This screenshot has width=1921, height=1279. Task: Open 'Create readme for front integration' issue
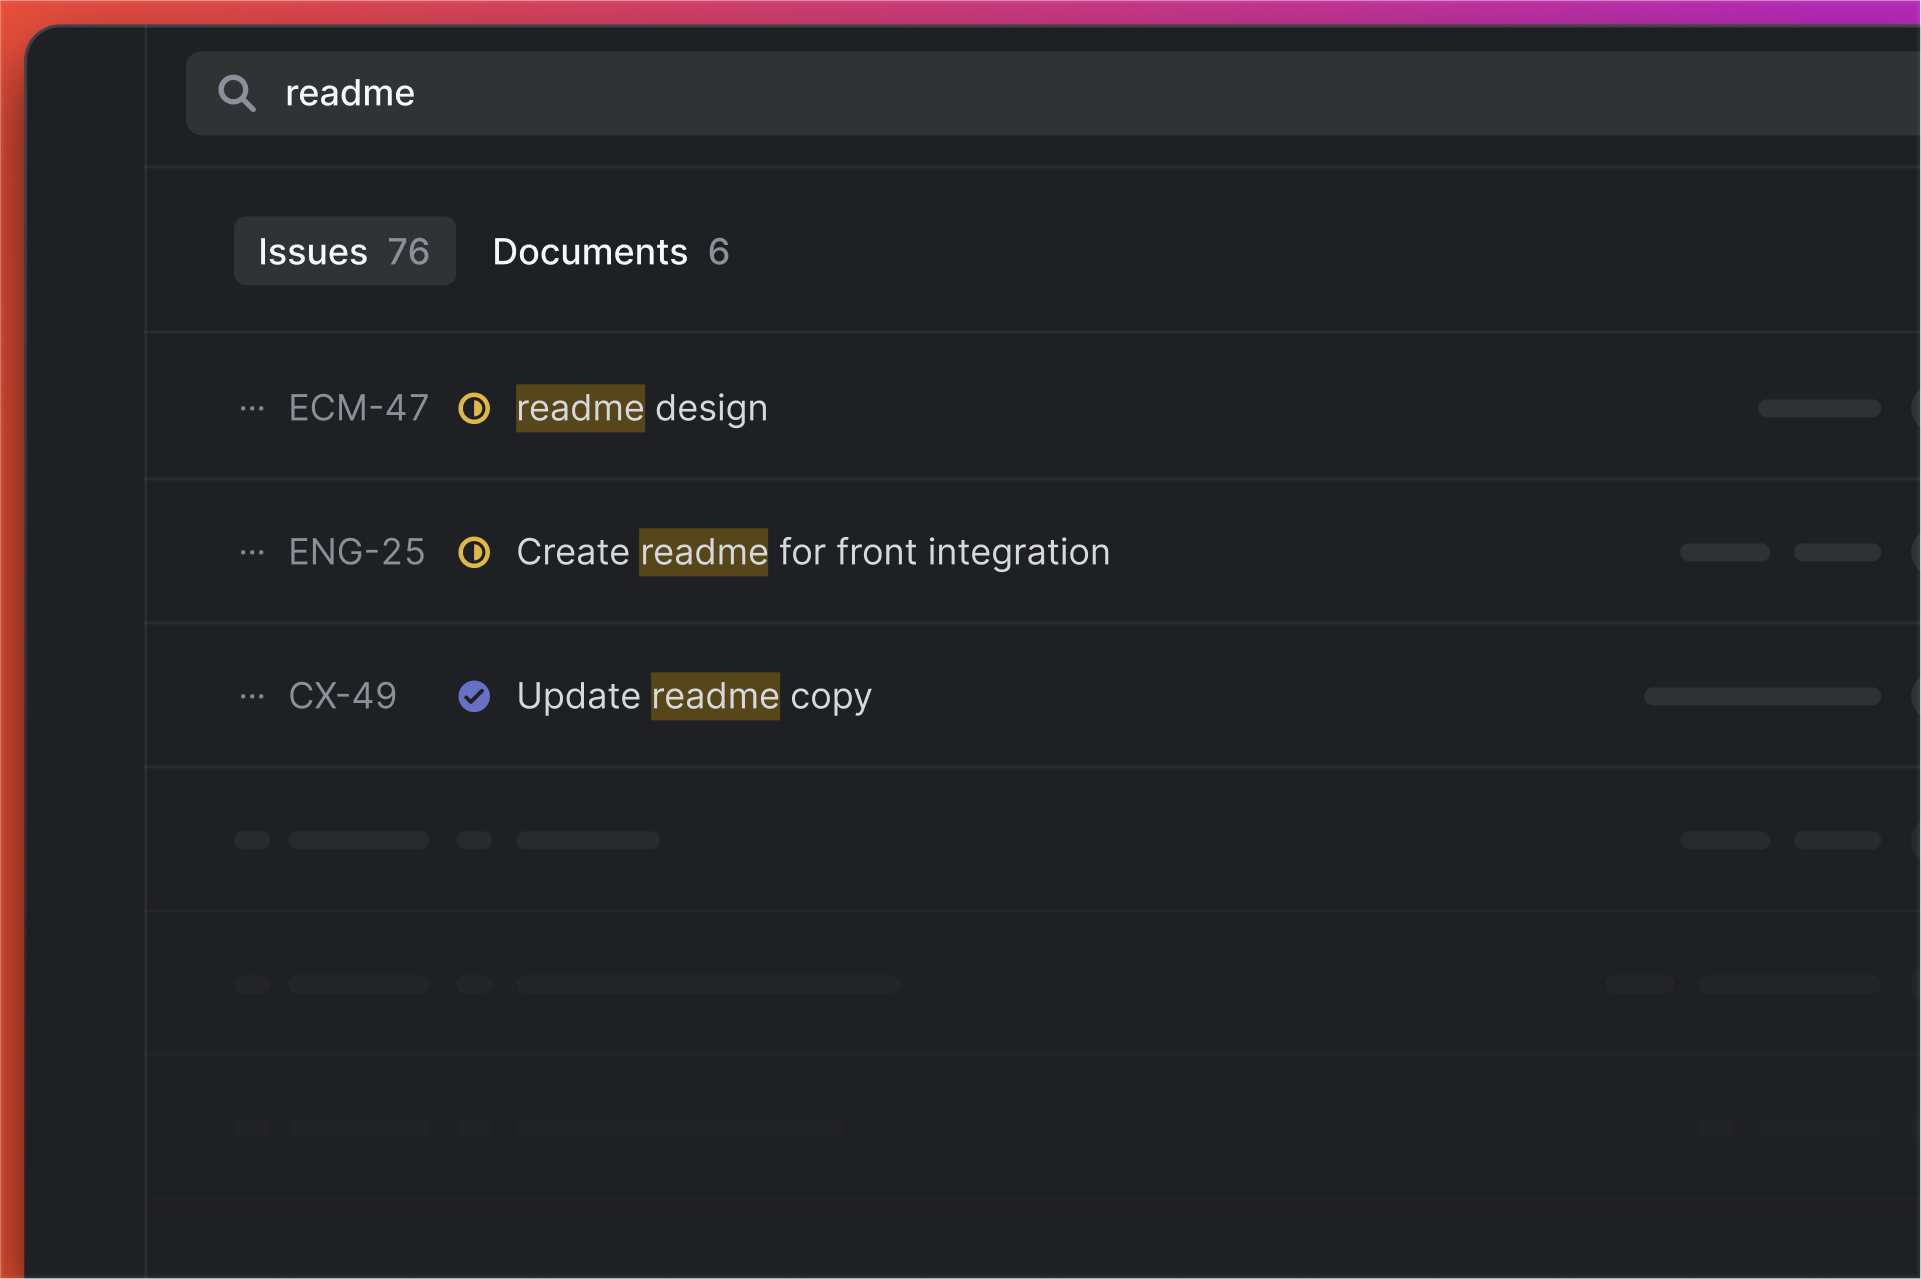(812, 552)
